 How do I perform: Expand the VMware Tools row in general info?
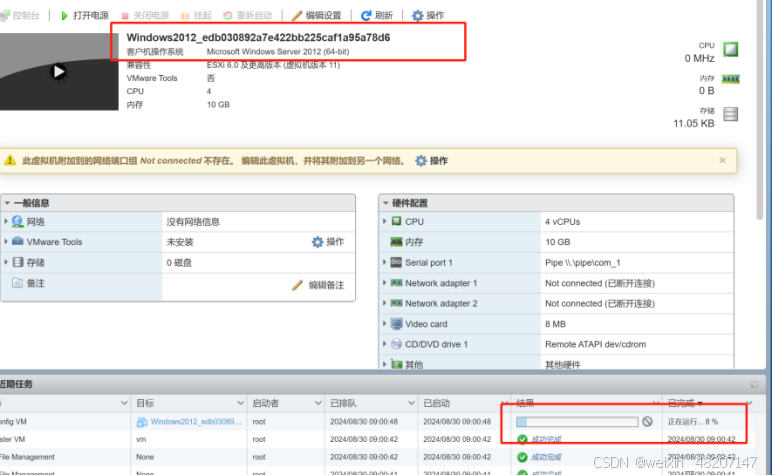pyautogui.click(x=6, y=241)
